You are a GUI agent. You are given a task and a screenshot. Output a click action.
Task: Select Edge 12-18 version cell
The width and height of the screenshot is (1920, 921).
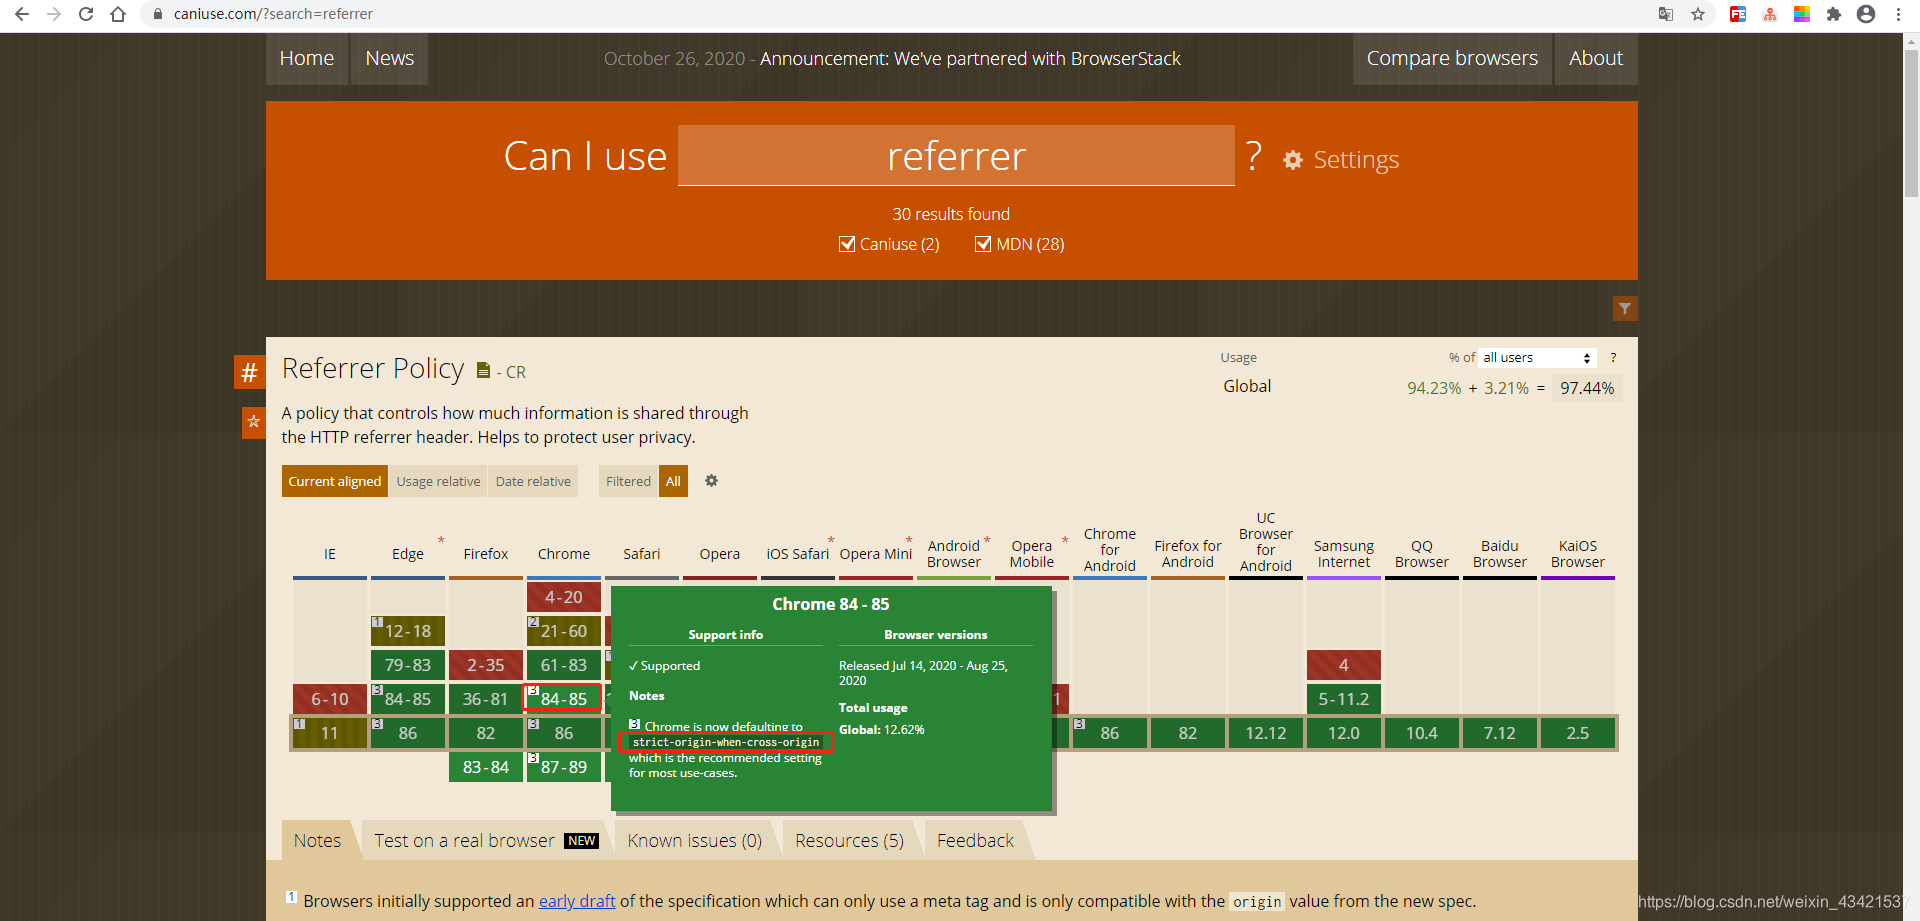[x=408, y=631]
